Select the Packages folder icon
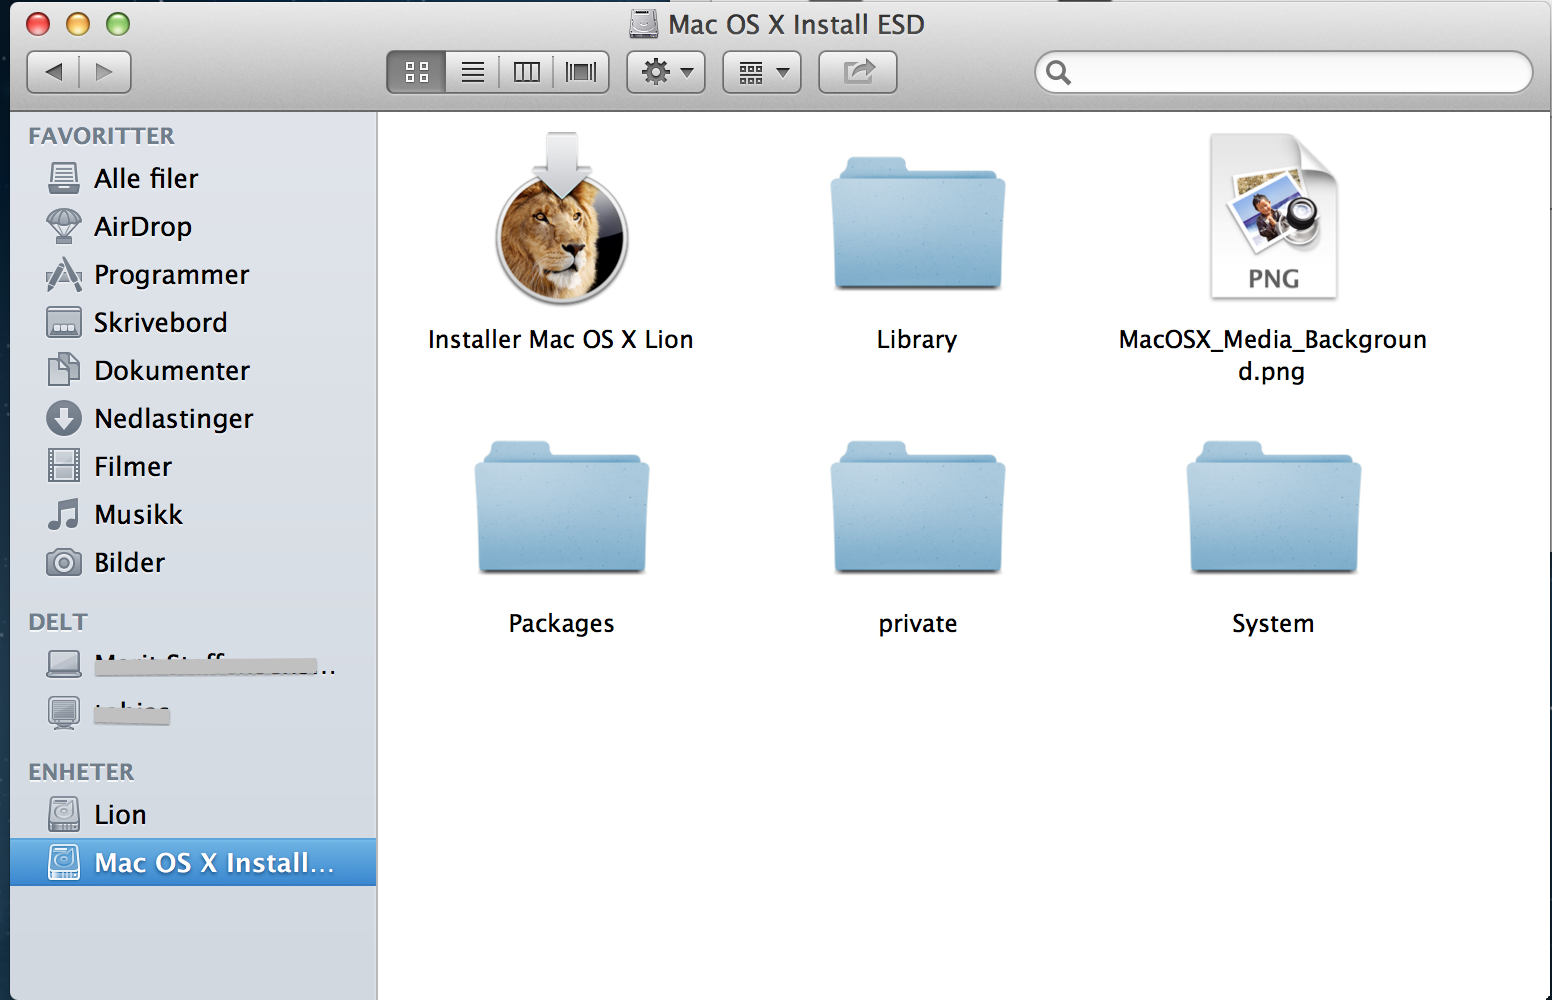This screenshot has width=1552, height=1000. (562, 507)
